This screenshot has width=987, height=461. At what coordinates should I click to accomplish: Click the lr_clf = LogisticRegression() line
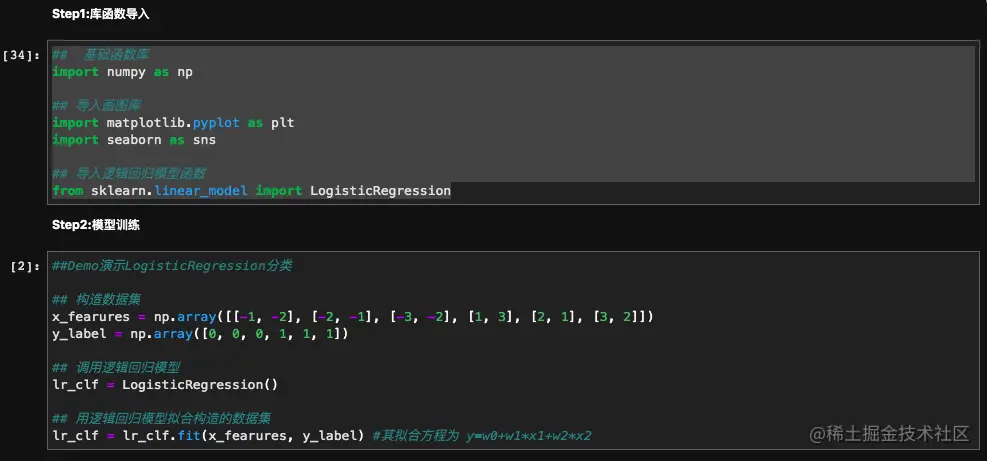click(x=165, y=385)
